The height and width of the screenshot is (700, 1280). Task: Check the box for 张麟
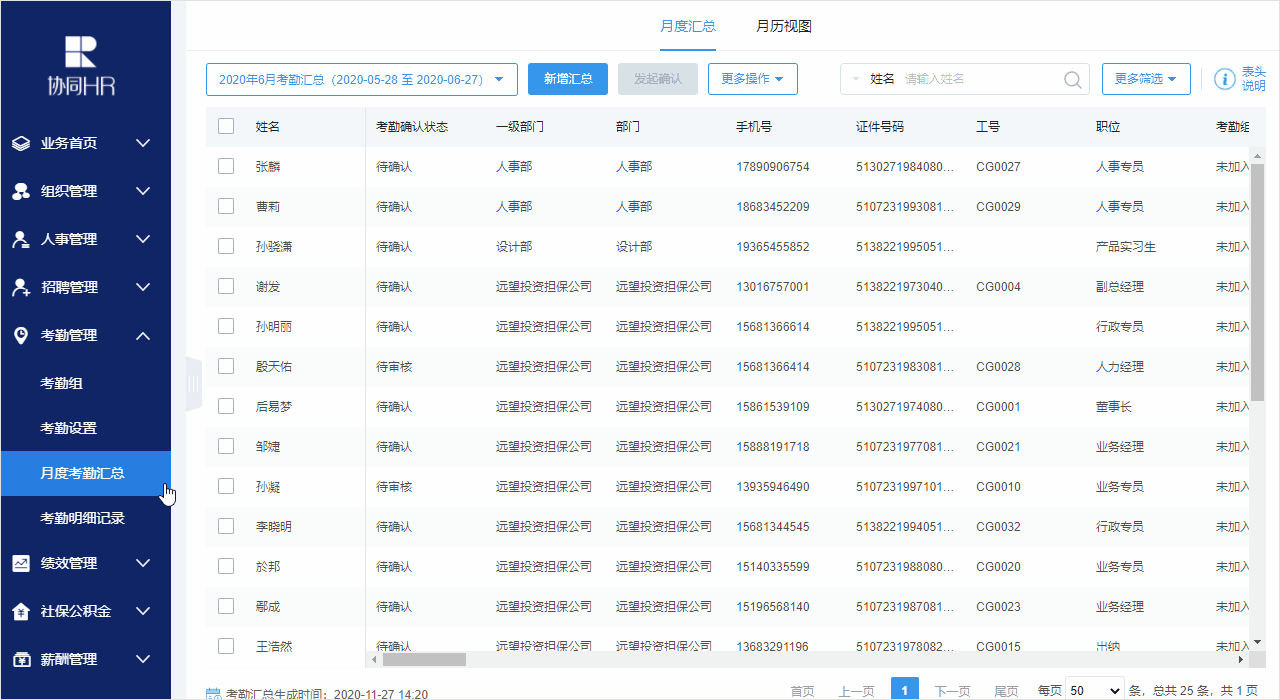pos(226,167)
